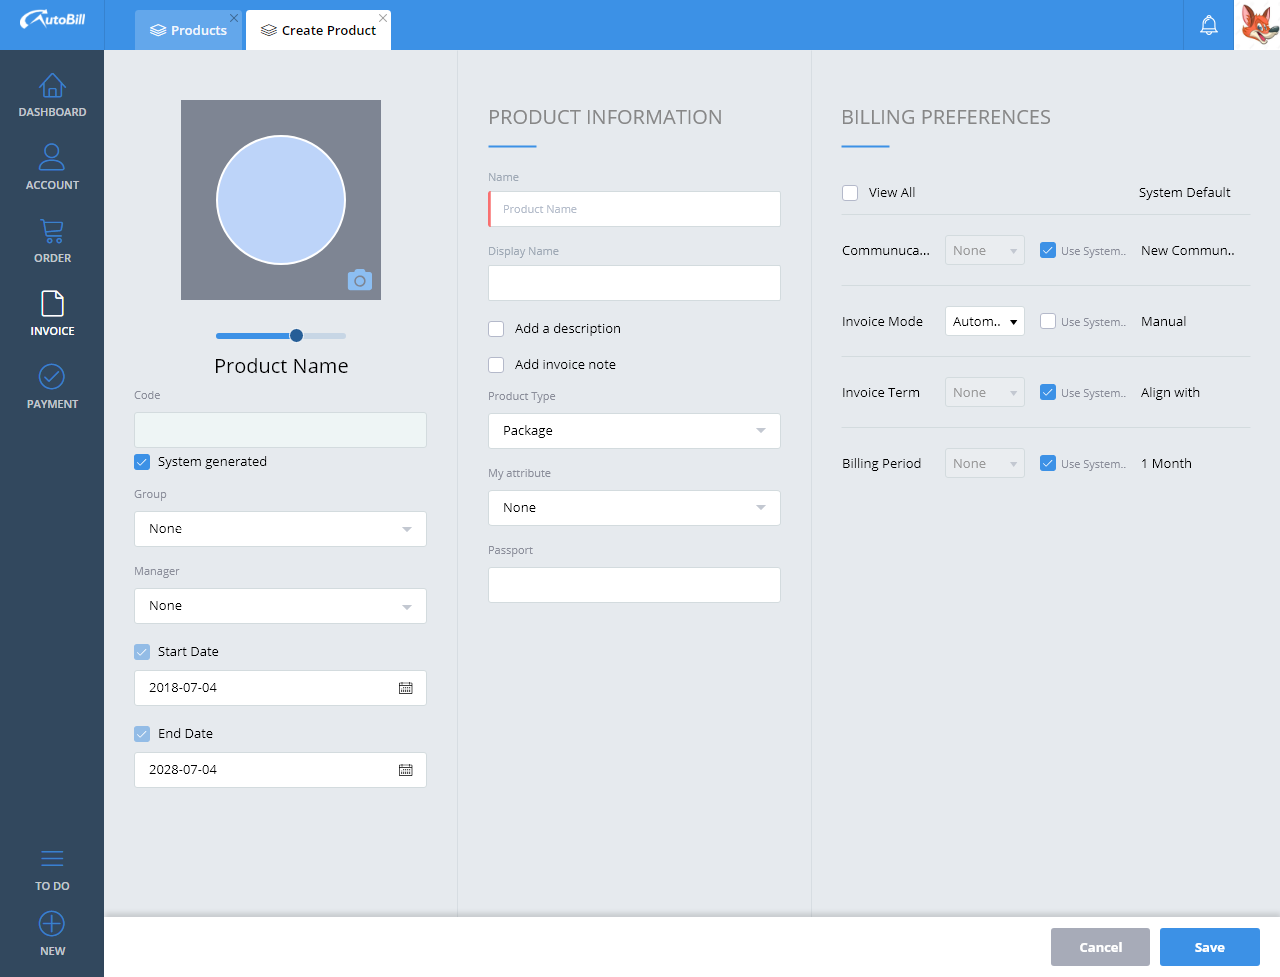This screenshot has height=977, width=1280.
Task: Click the Cancel button
Action: (x=1100, y=947)
